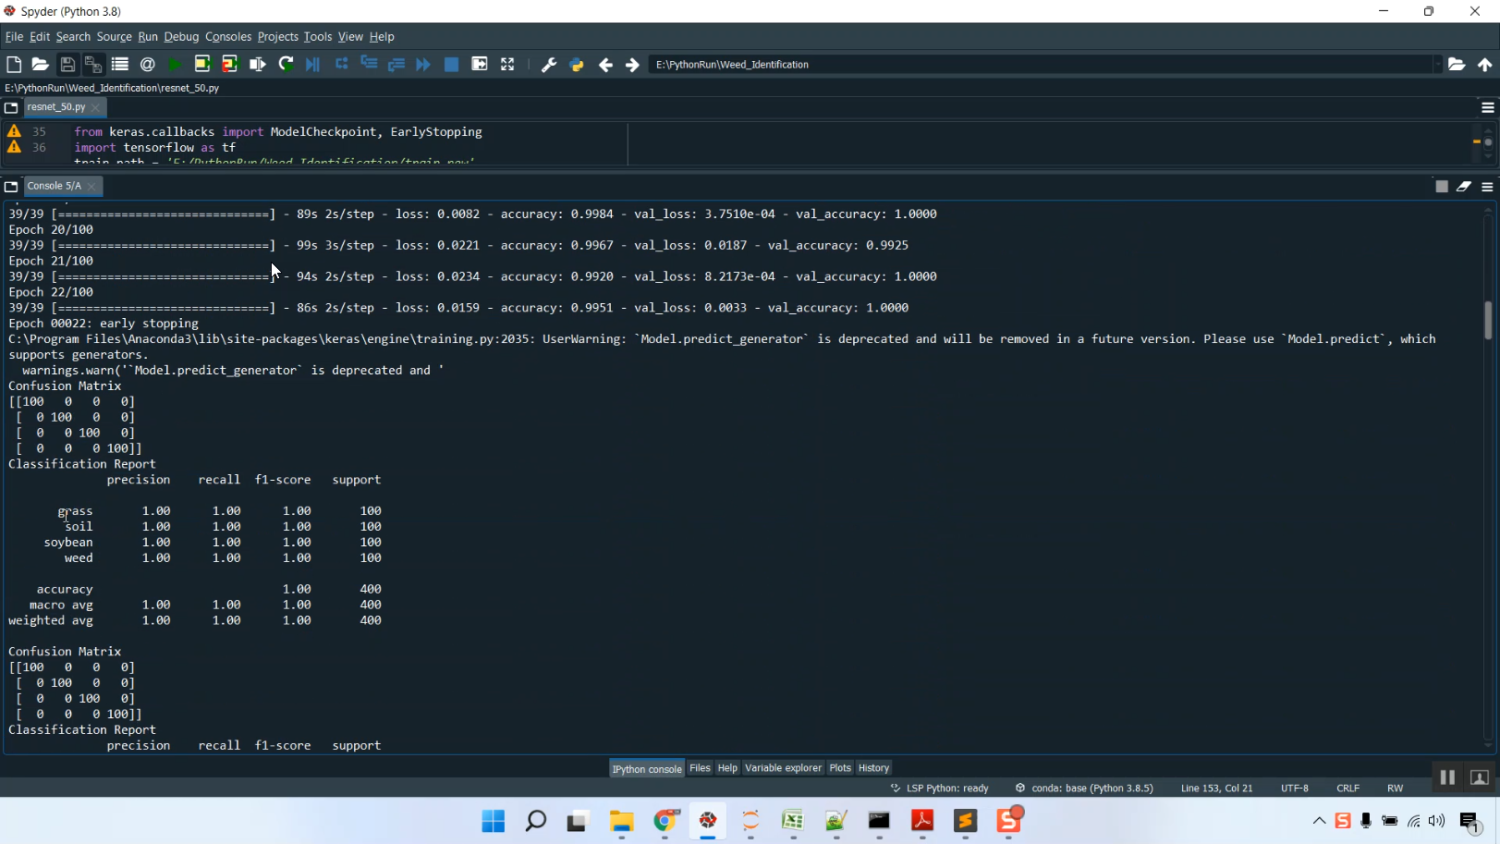Click the Browse working directory folder icon

point(1457,64)
